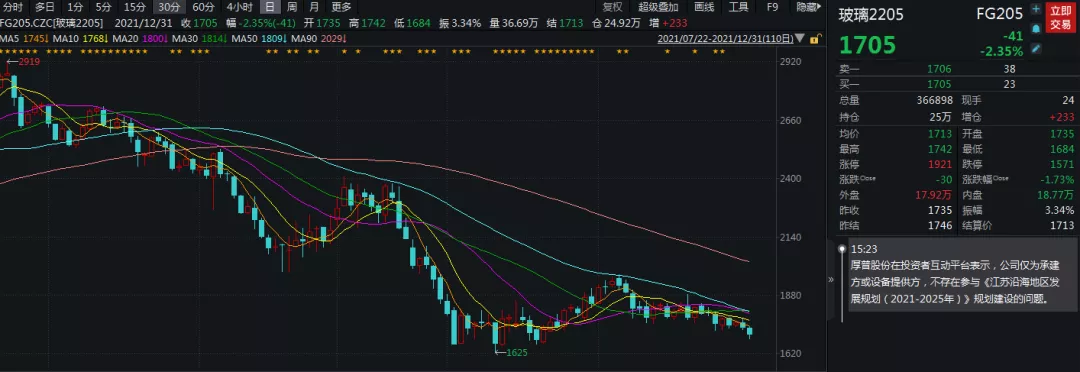Click the 涨停 limit-up value 1921

pyautogui.click(x=939, y=165)
